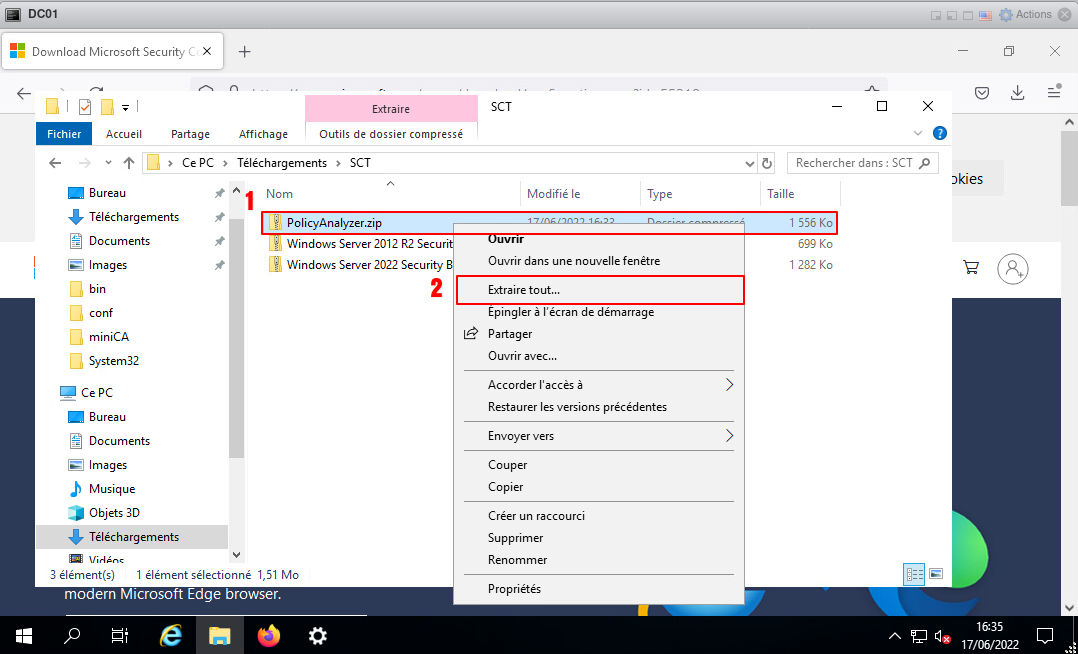The width and height of the screenshot is (1078, 654).
Task: Sort files by the 'Taille' column header
Action: [781, 194]
